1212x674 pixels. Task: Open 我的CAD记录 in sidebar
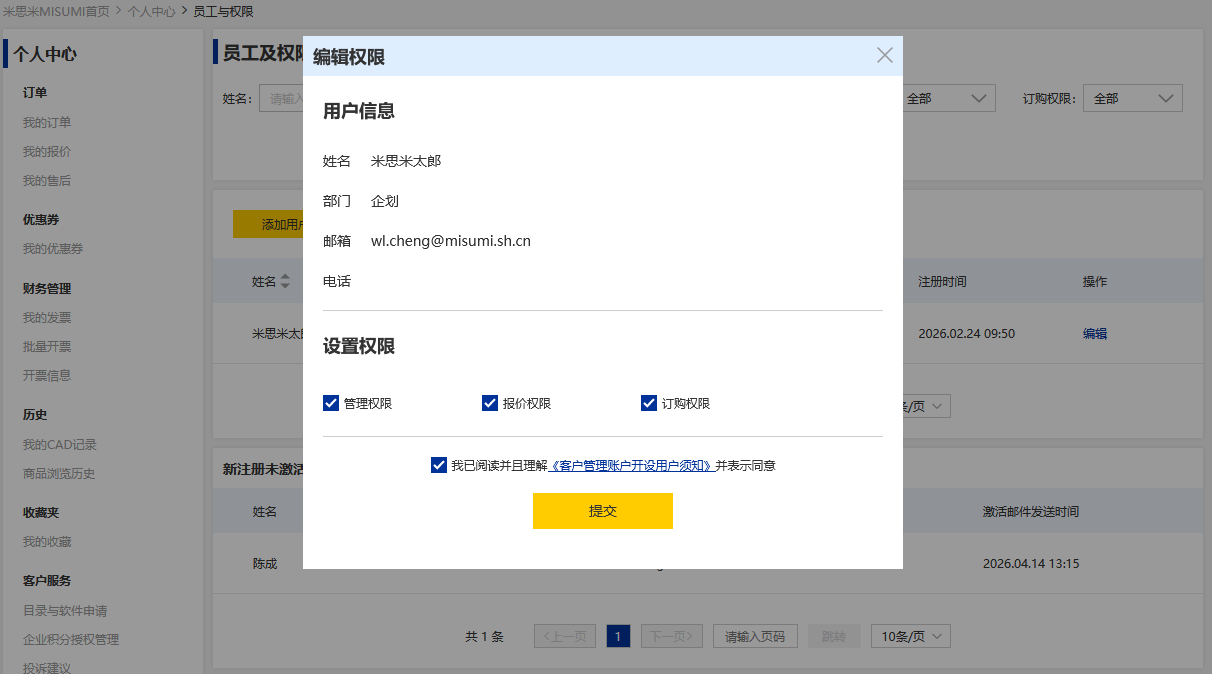tap(60, 444)
